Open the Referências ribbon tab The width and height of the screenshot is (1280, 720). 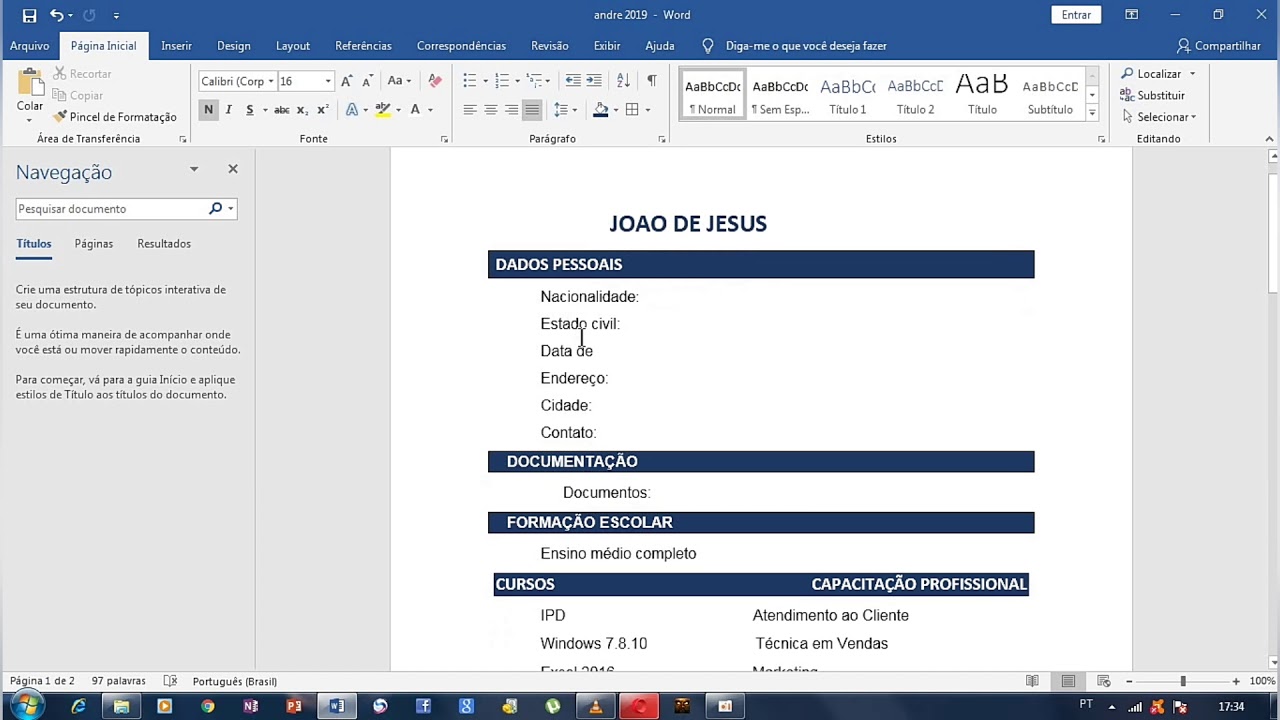click(x=363, y=46)
